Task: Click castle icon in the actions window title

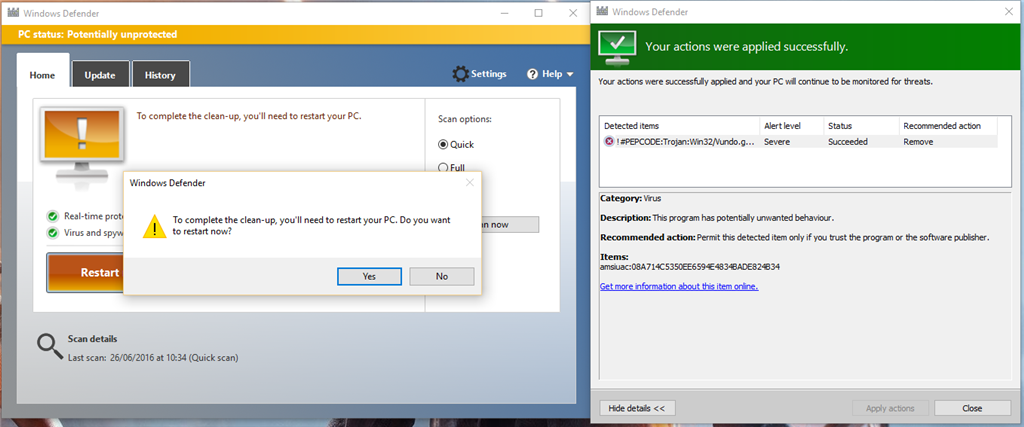Action: click(603, 11)
